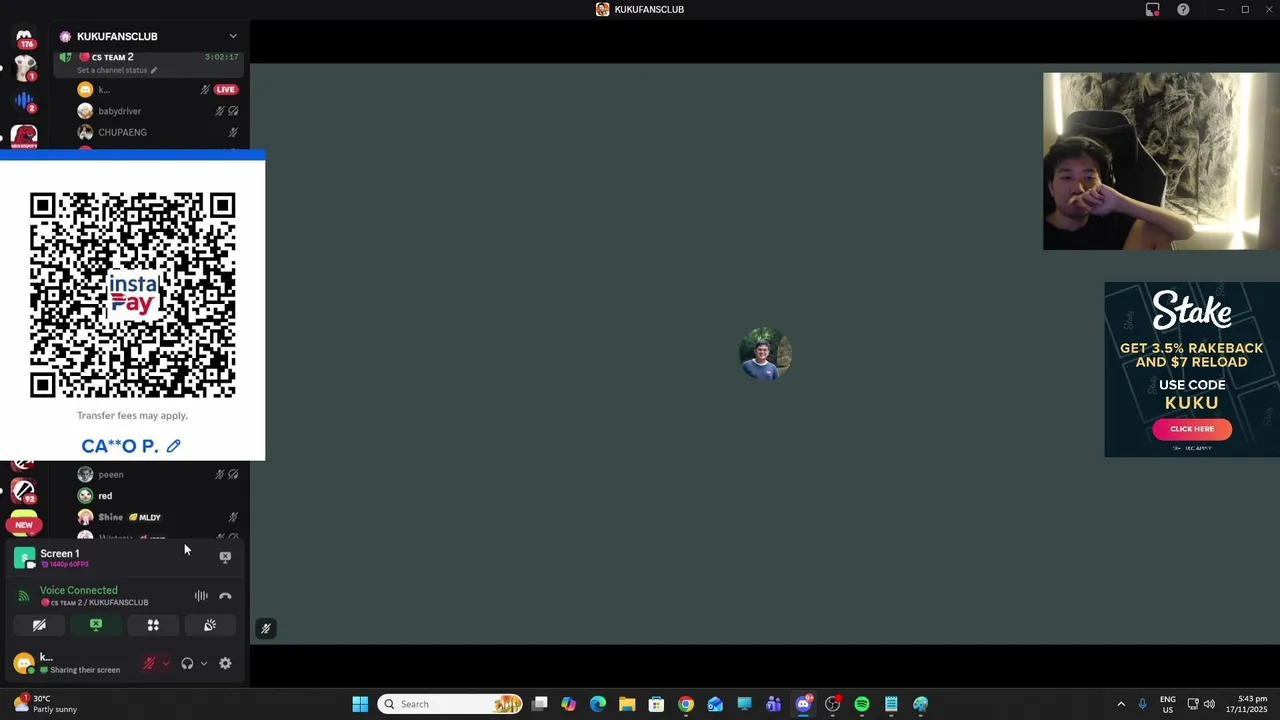Open Spotify from taskbar
This screenshot has height=720, width=1280.
[862, 704]
